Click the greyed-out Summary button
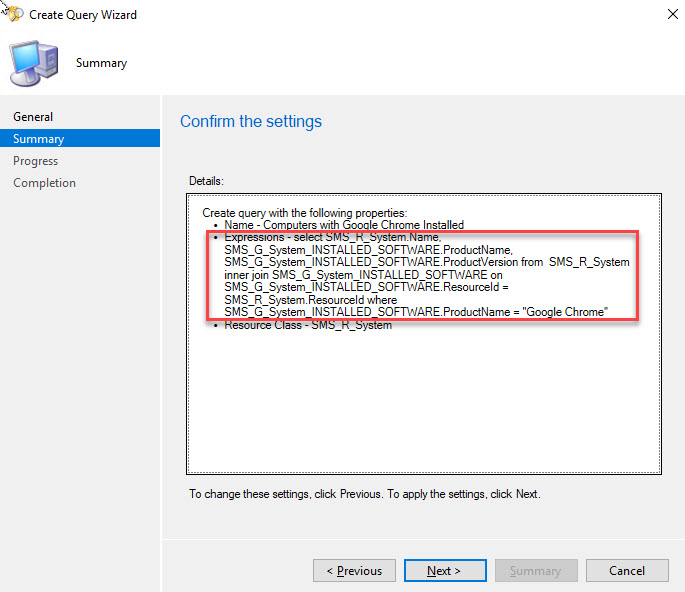The width and height of the screenshot is (685, 592). [x=535, y=571]
